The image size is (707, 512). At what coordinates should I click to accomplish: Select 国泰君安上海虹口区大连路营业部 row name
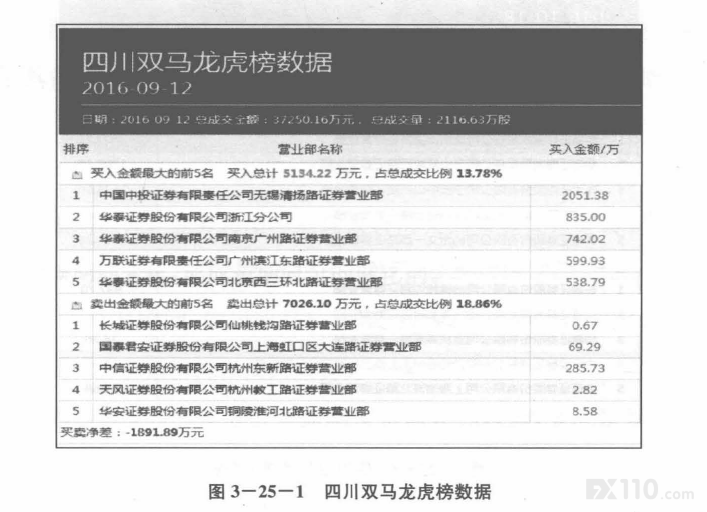[x=260, y=347]
